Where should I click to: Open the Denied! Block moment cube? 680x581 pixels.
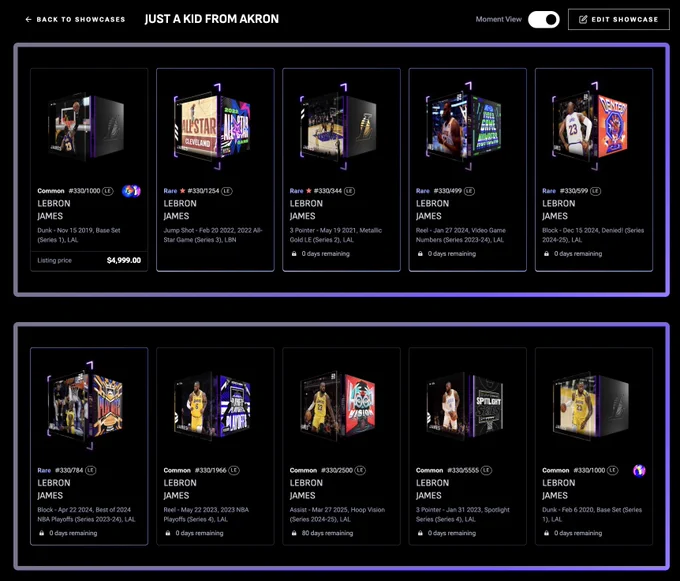coord(590,126)
